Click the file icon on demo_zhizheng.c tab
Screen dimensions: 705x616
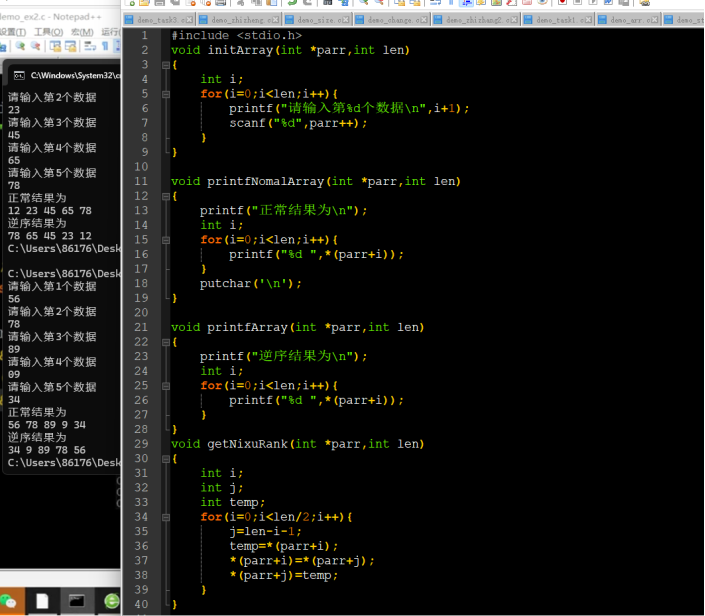click(x=203, y=20)
